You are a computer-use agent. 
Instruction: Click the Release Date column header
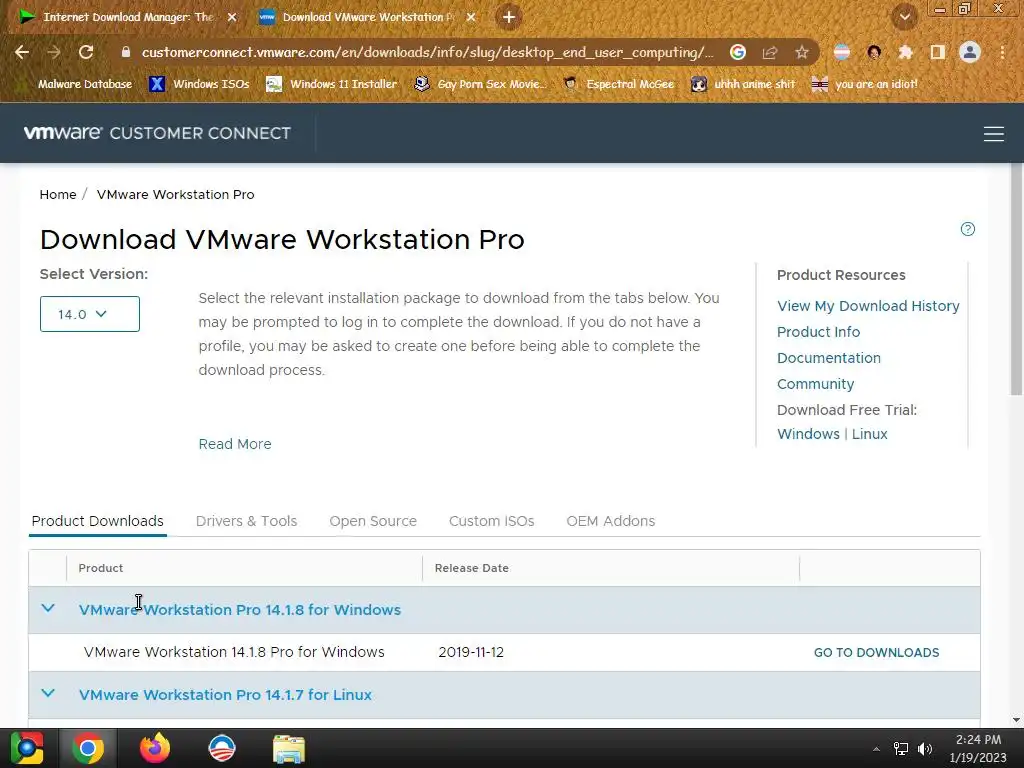[x=472, y=568]
